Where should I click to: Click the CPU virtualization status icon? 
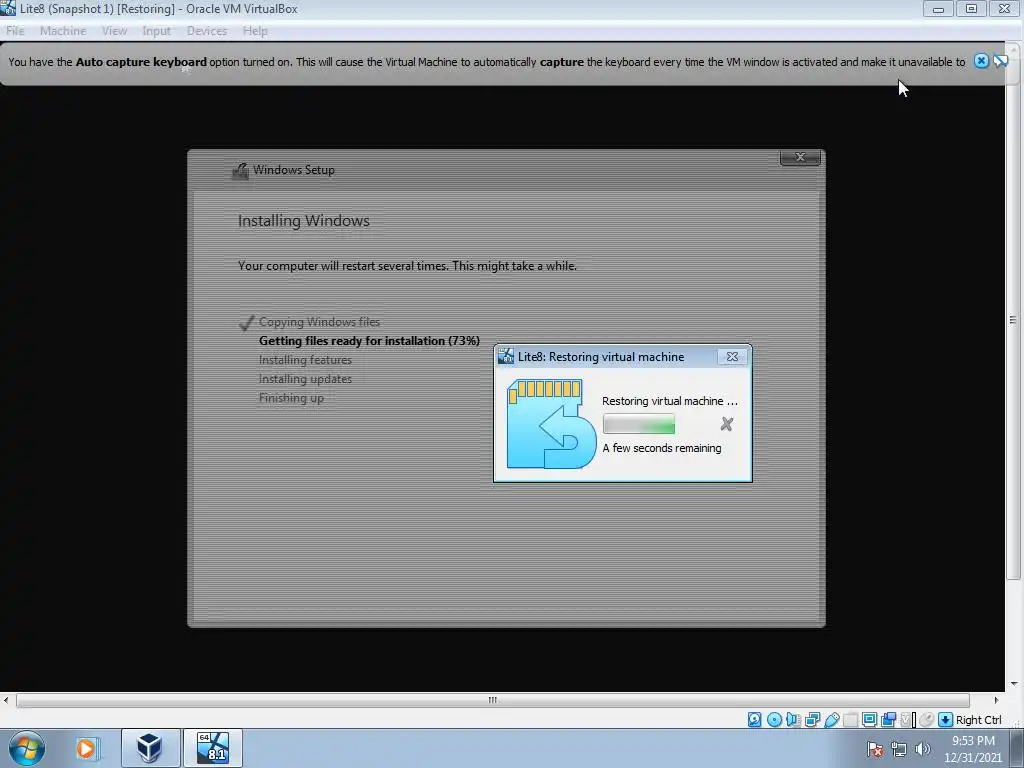906,720
